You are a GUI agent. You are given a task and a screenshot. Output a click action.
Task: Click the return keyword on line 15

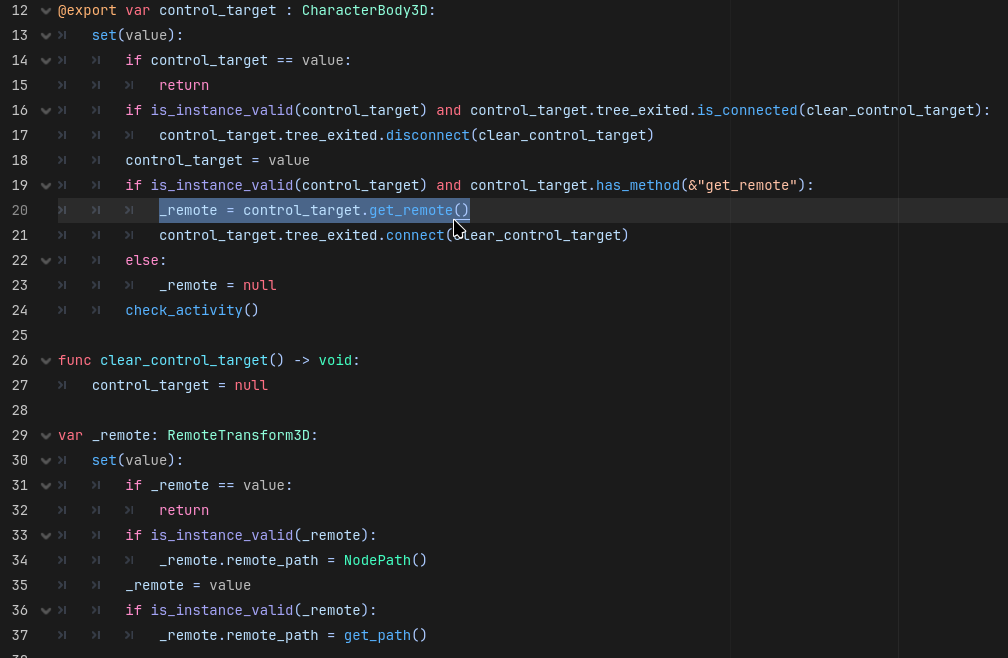184,85
